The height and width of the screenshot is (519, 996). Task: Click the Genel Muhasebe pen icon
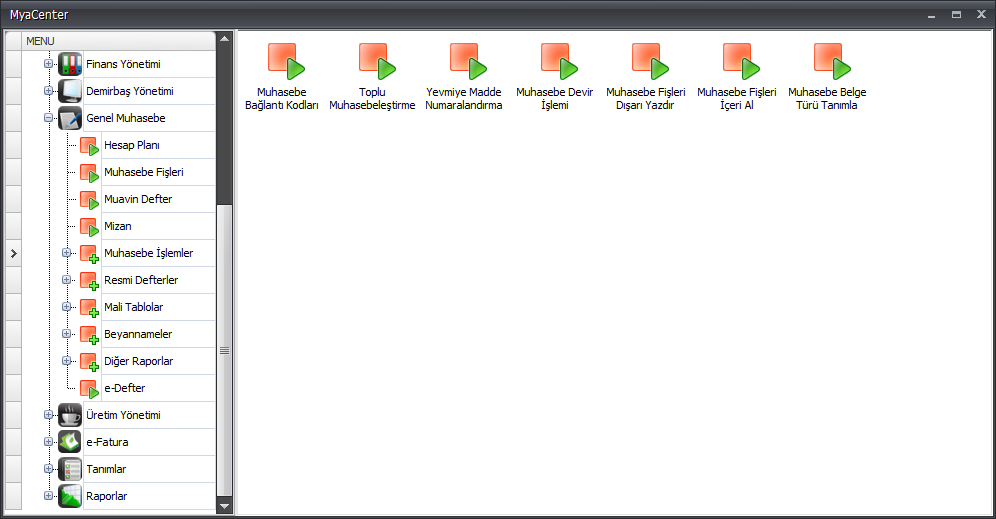[70, 118]
